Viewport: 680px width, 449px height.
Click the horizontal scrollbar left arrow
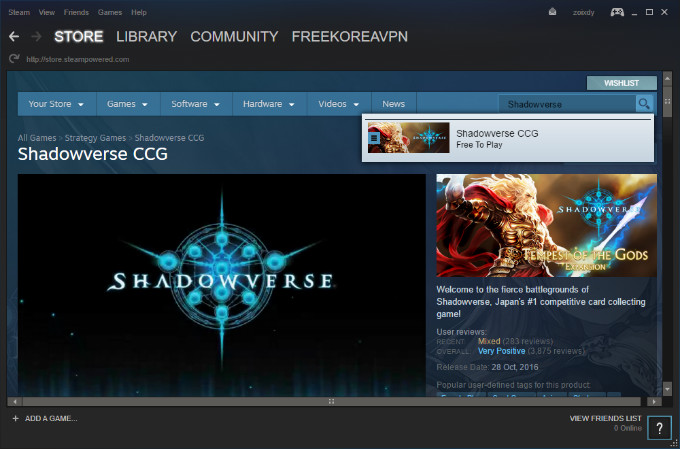pos(15,402)
